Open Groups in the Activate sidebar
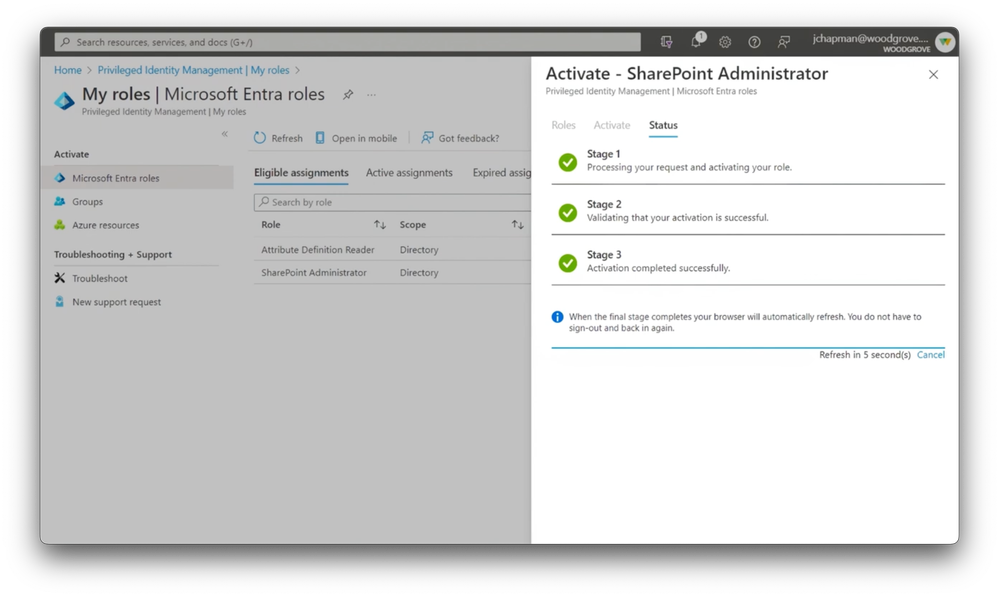Screen dimensions: 999x597 (87, 202)
